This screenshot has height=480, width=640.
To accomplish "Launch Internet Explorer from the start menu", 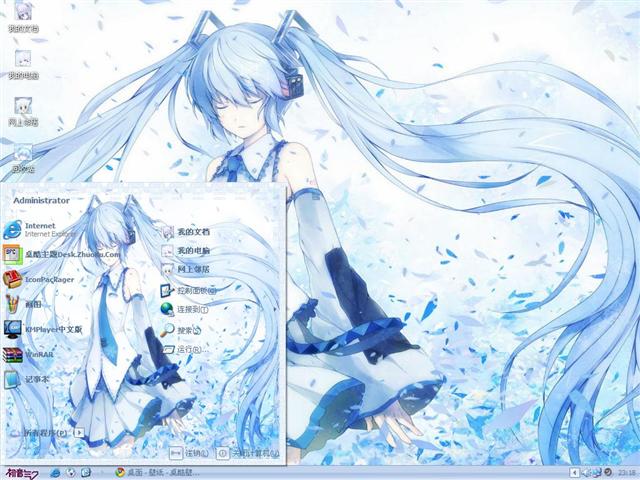I will coord(40,229).
